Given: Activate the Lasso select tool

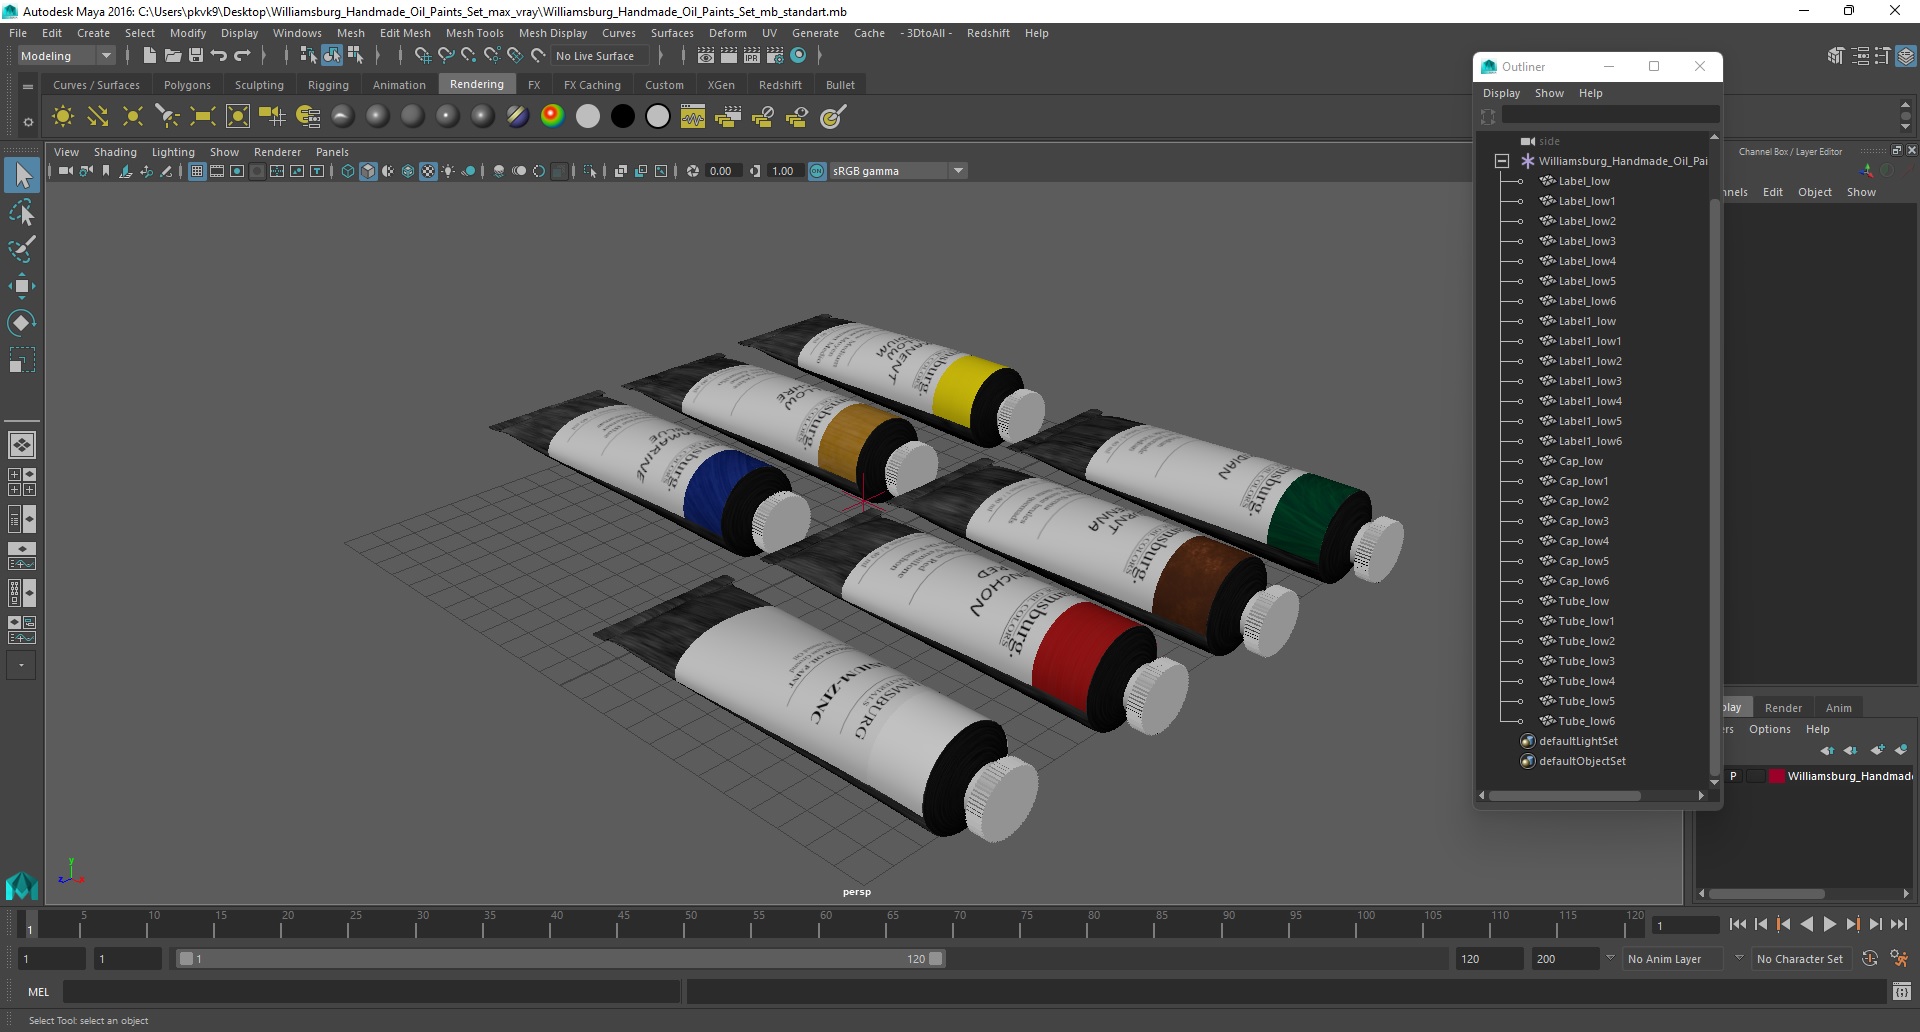Looking at the screenshot, I should [x=22, y=213].
